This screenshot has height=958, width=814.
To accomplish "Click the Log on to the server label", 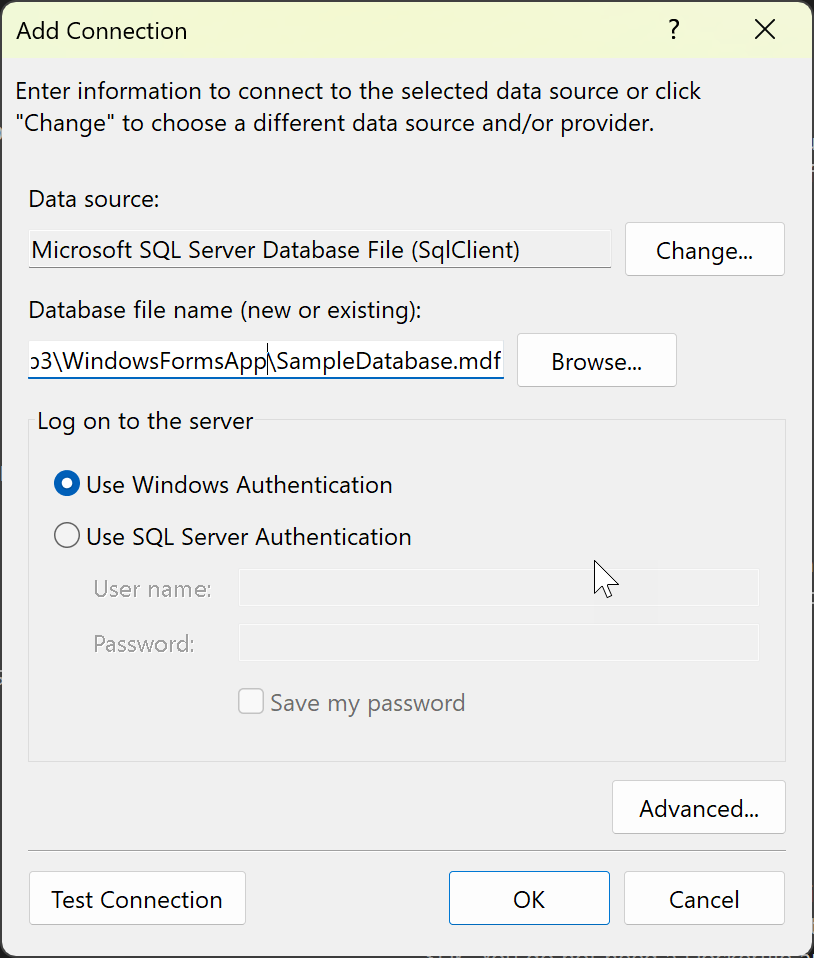I will tap(144, 421).
